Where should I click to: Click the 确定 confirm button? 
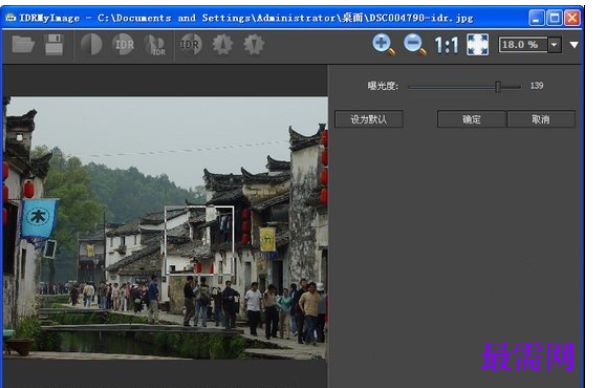tap(472, 120)
